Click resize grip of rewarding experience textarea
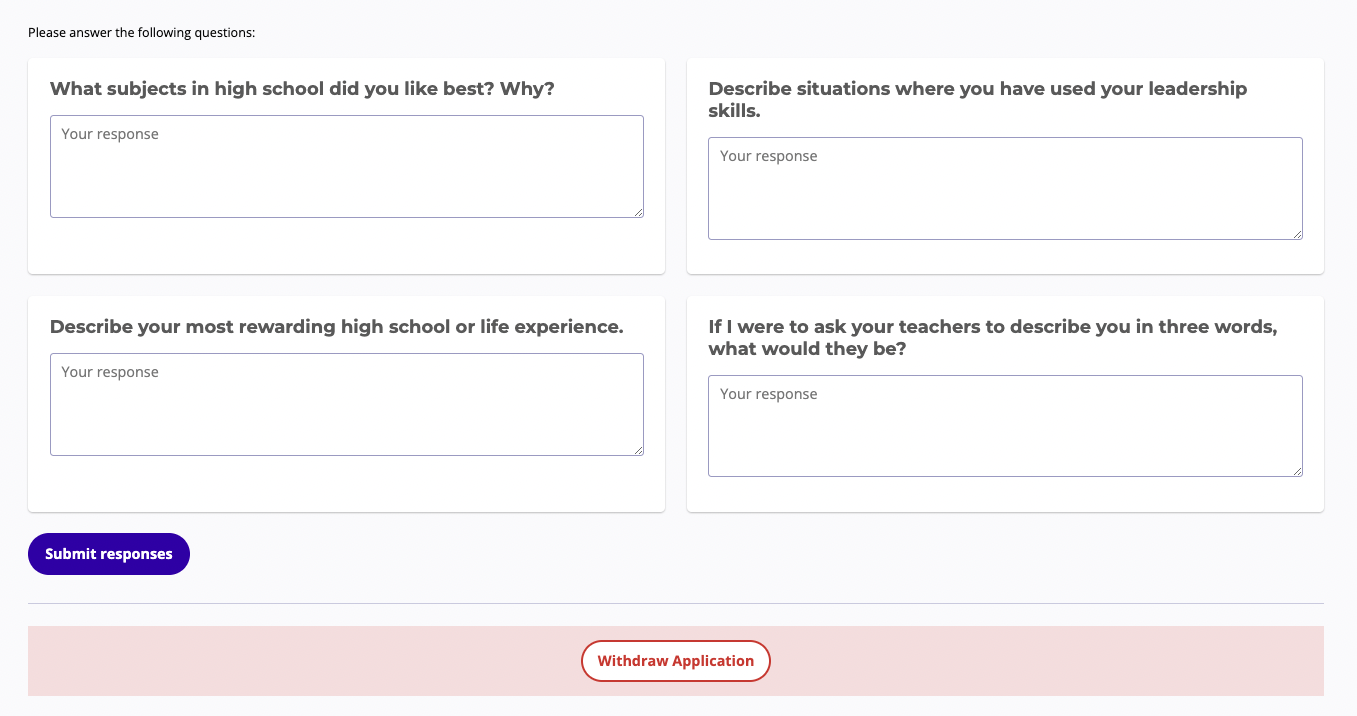The width and height of the screenshot is (1357, 716). tap(638, 450)
